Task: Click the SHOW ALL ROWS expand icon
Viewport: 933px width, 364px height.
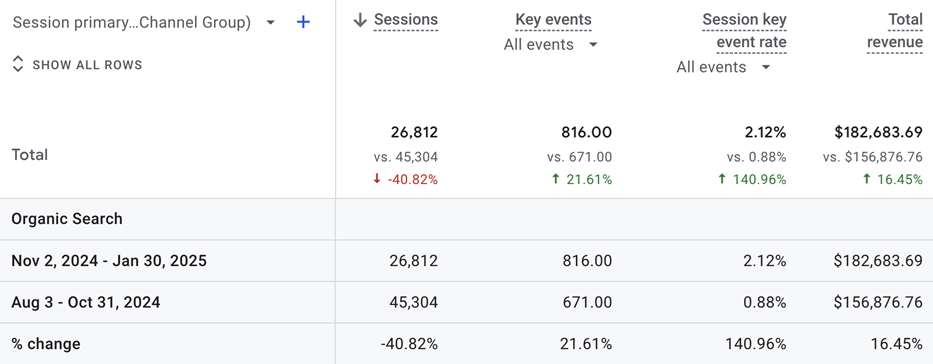Action: pos(18,64)
